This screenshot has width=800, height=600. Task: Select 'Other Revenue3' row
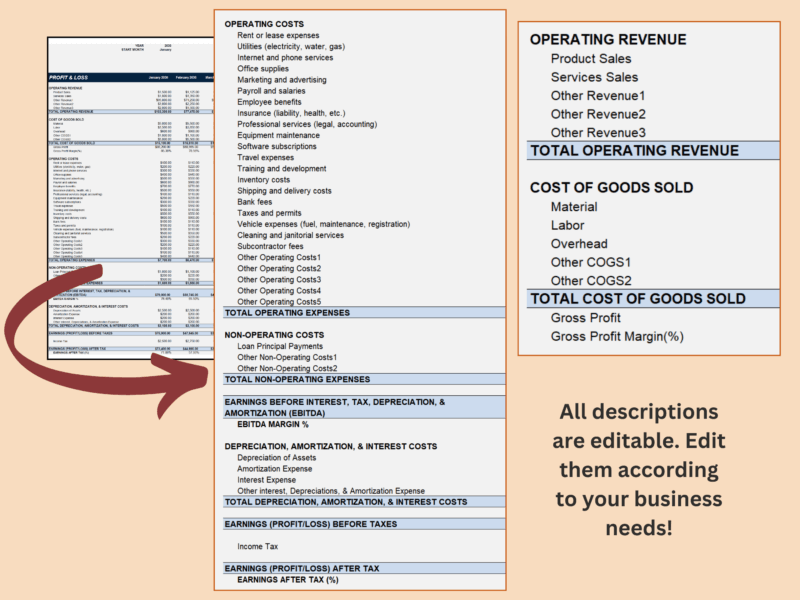[x=598, y=133]
